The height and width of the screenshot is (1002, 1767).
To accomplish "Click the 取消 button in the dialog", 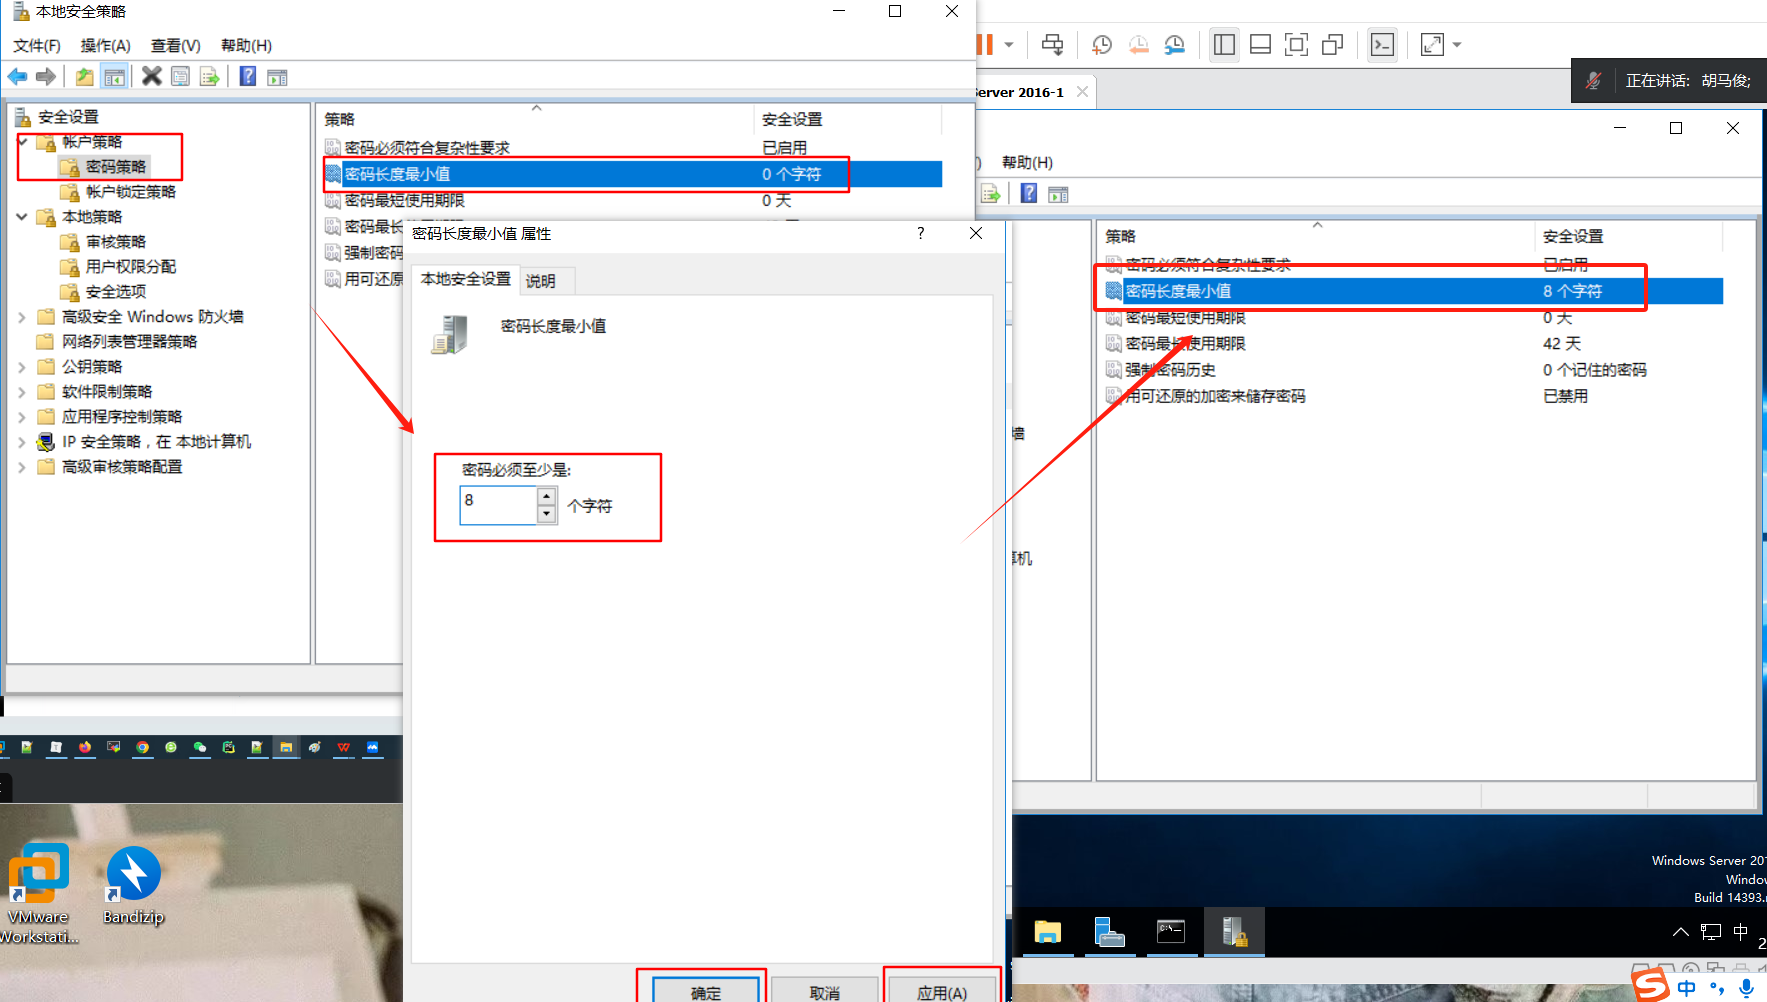I will coord(825,991).
